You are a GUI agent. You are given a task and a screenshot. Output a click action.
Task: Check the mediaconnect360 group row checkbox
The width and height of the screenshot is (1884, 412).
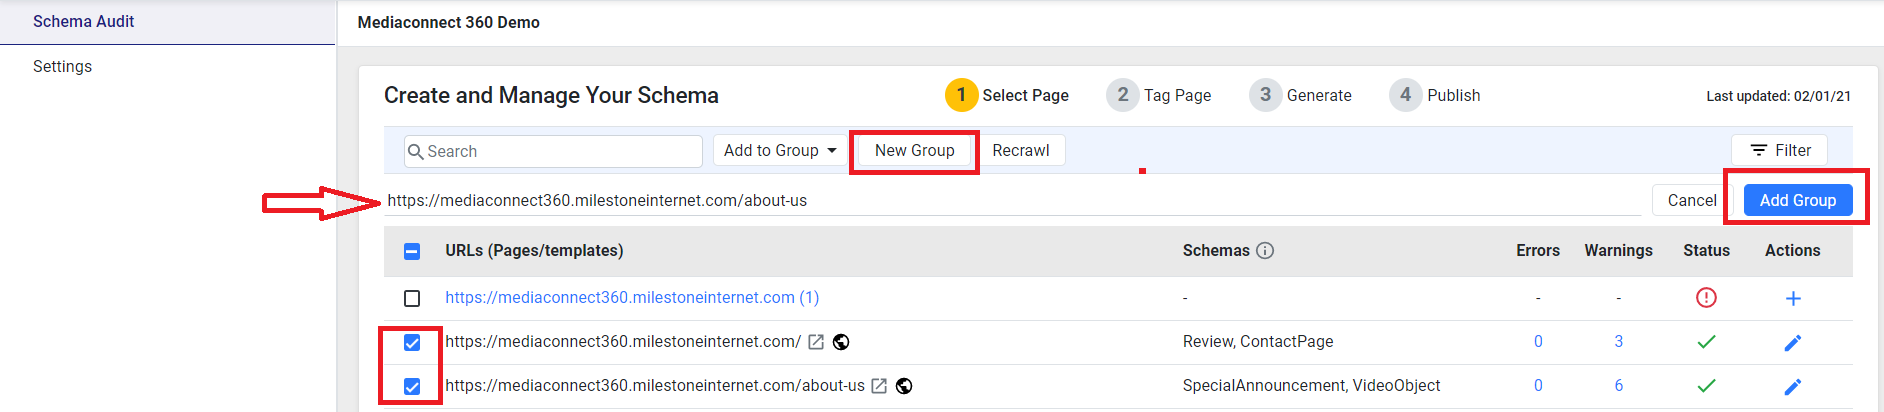[x=412, y=298]
